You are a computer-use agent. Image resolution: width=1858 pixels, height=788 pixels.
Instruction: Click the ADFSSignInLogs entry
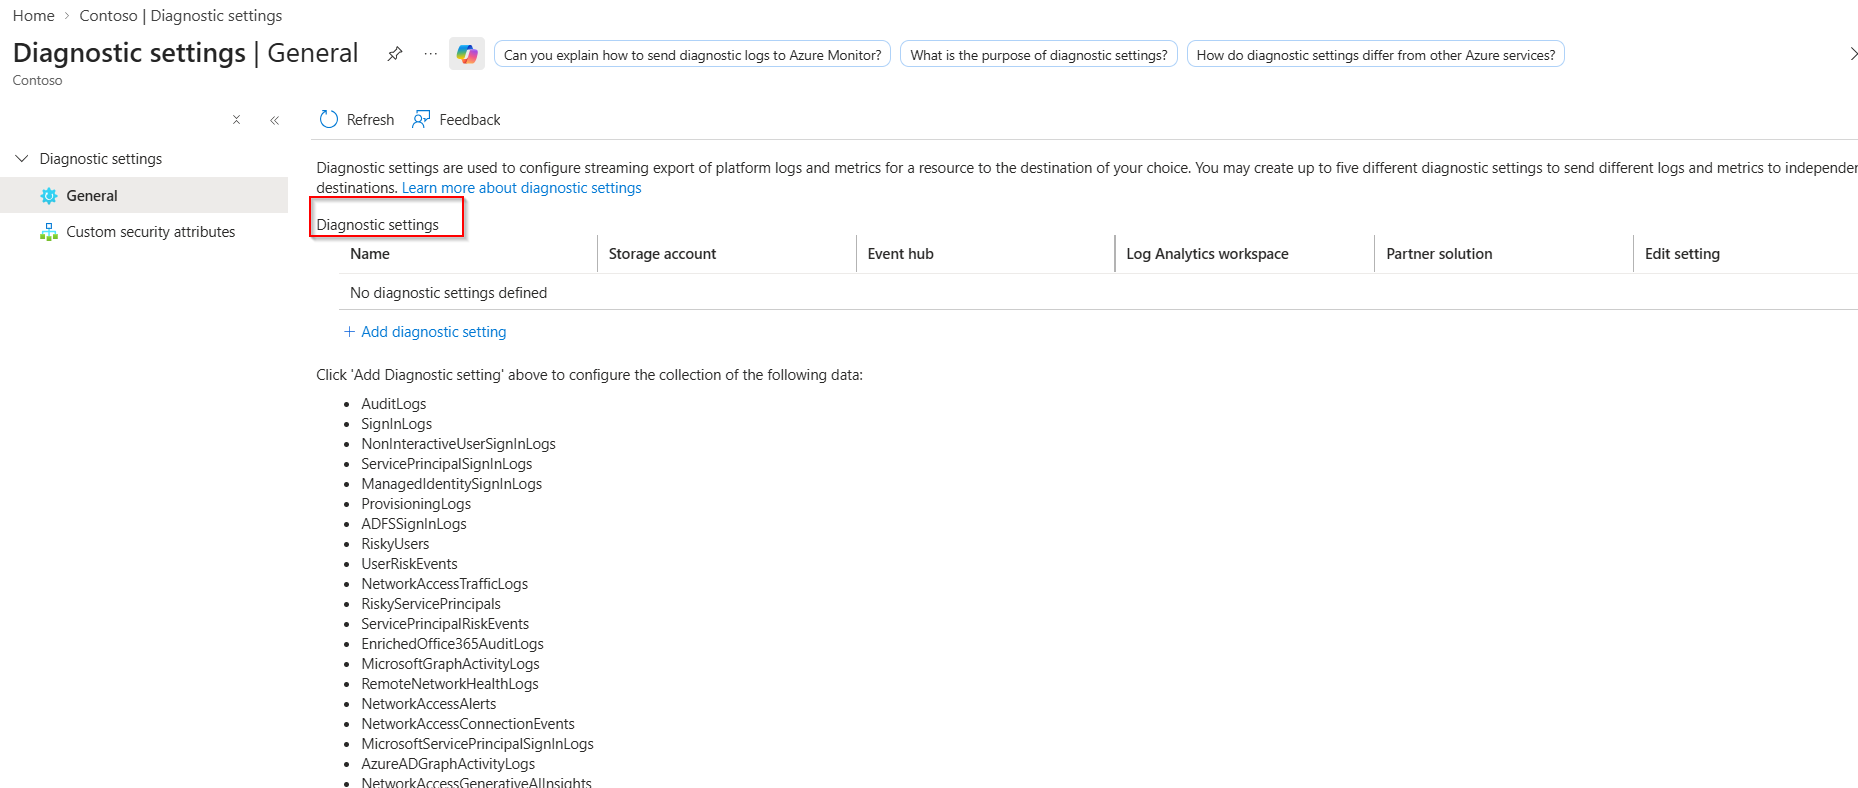click(414, 524)
